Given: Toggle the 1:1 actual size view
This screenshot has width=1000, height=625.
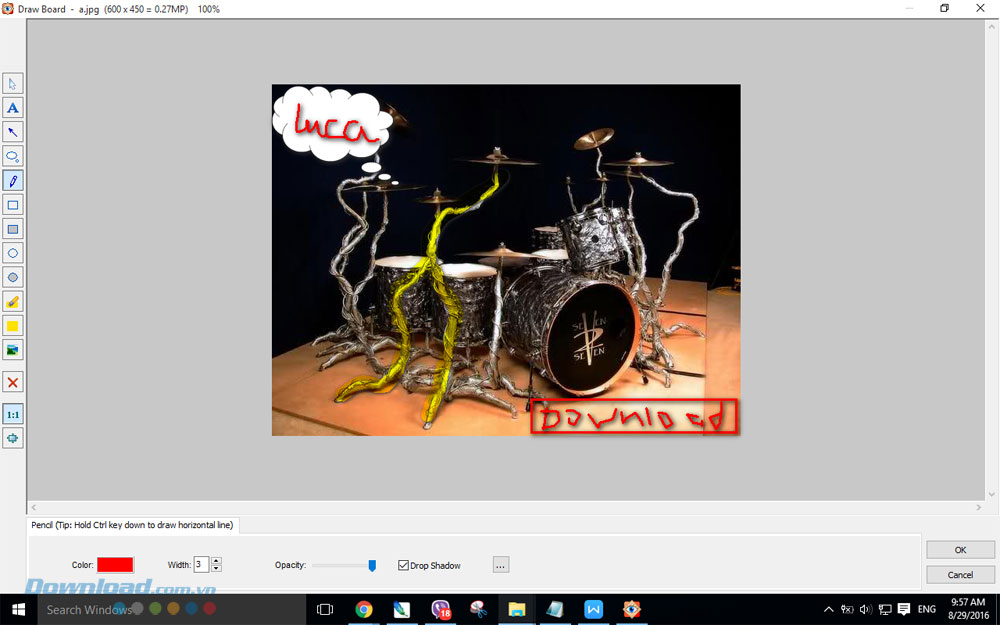Looking at the screenshot, I should coord(13,414).
